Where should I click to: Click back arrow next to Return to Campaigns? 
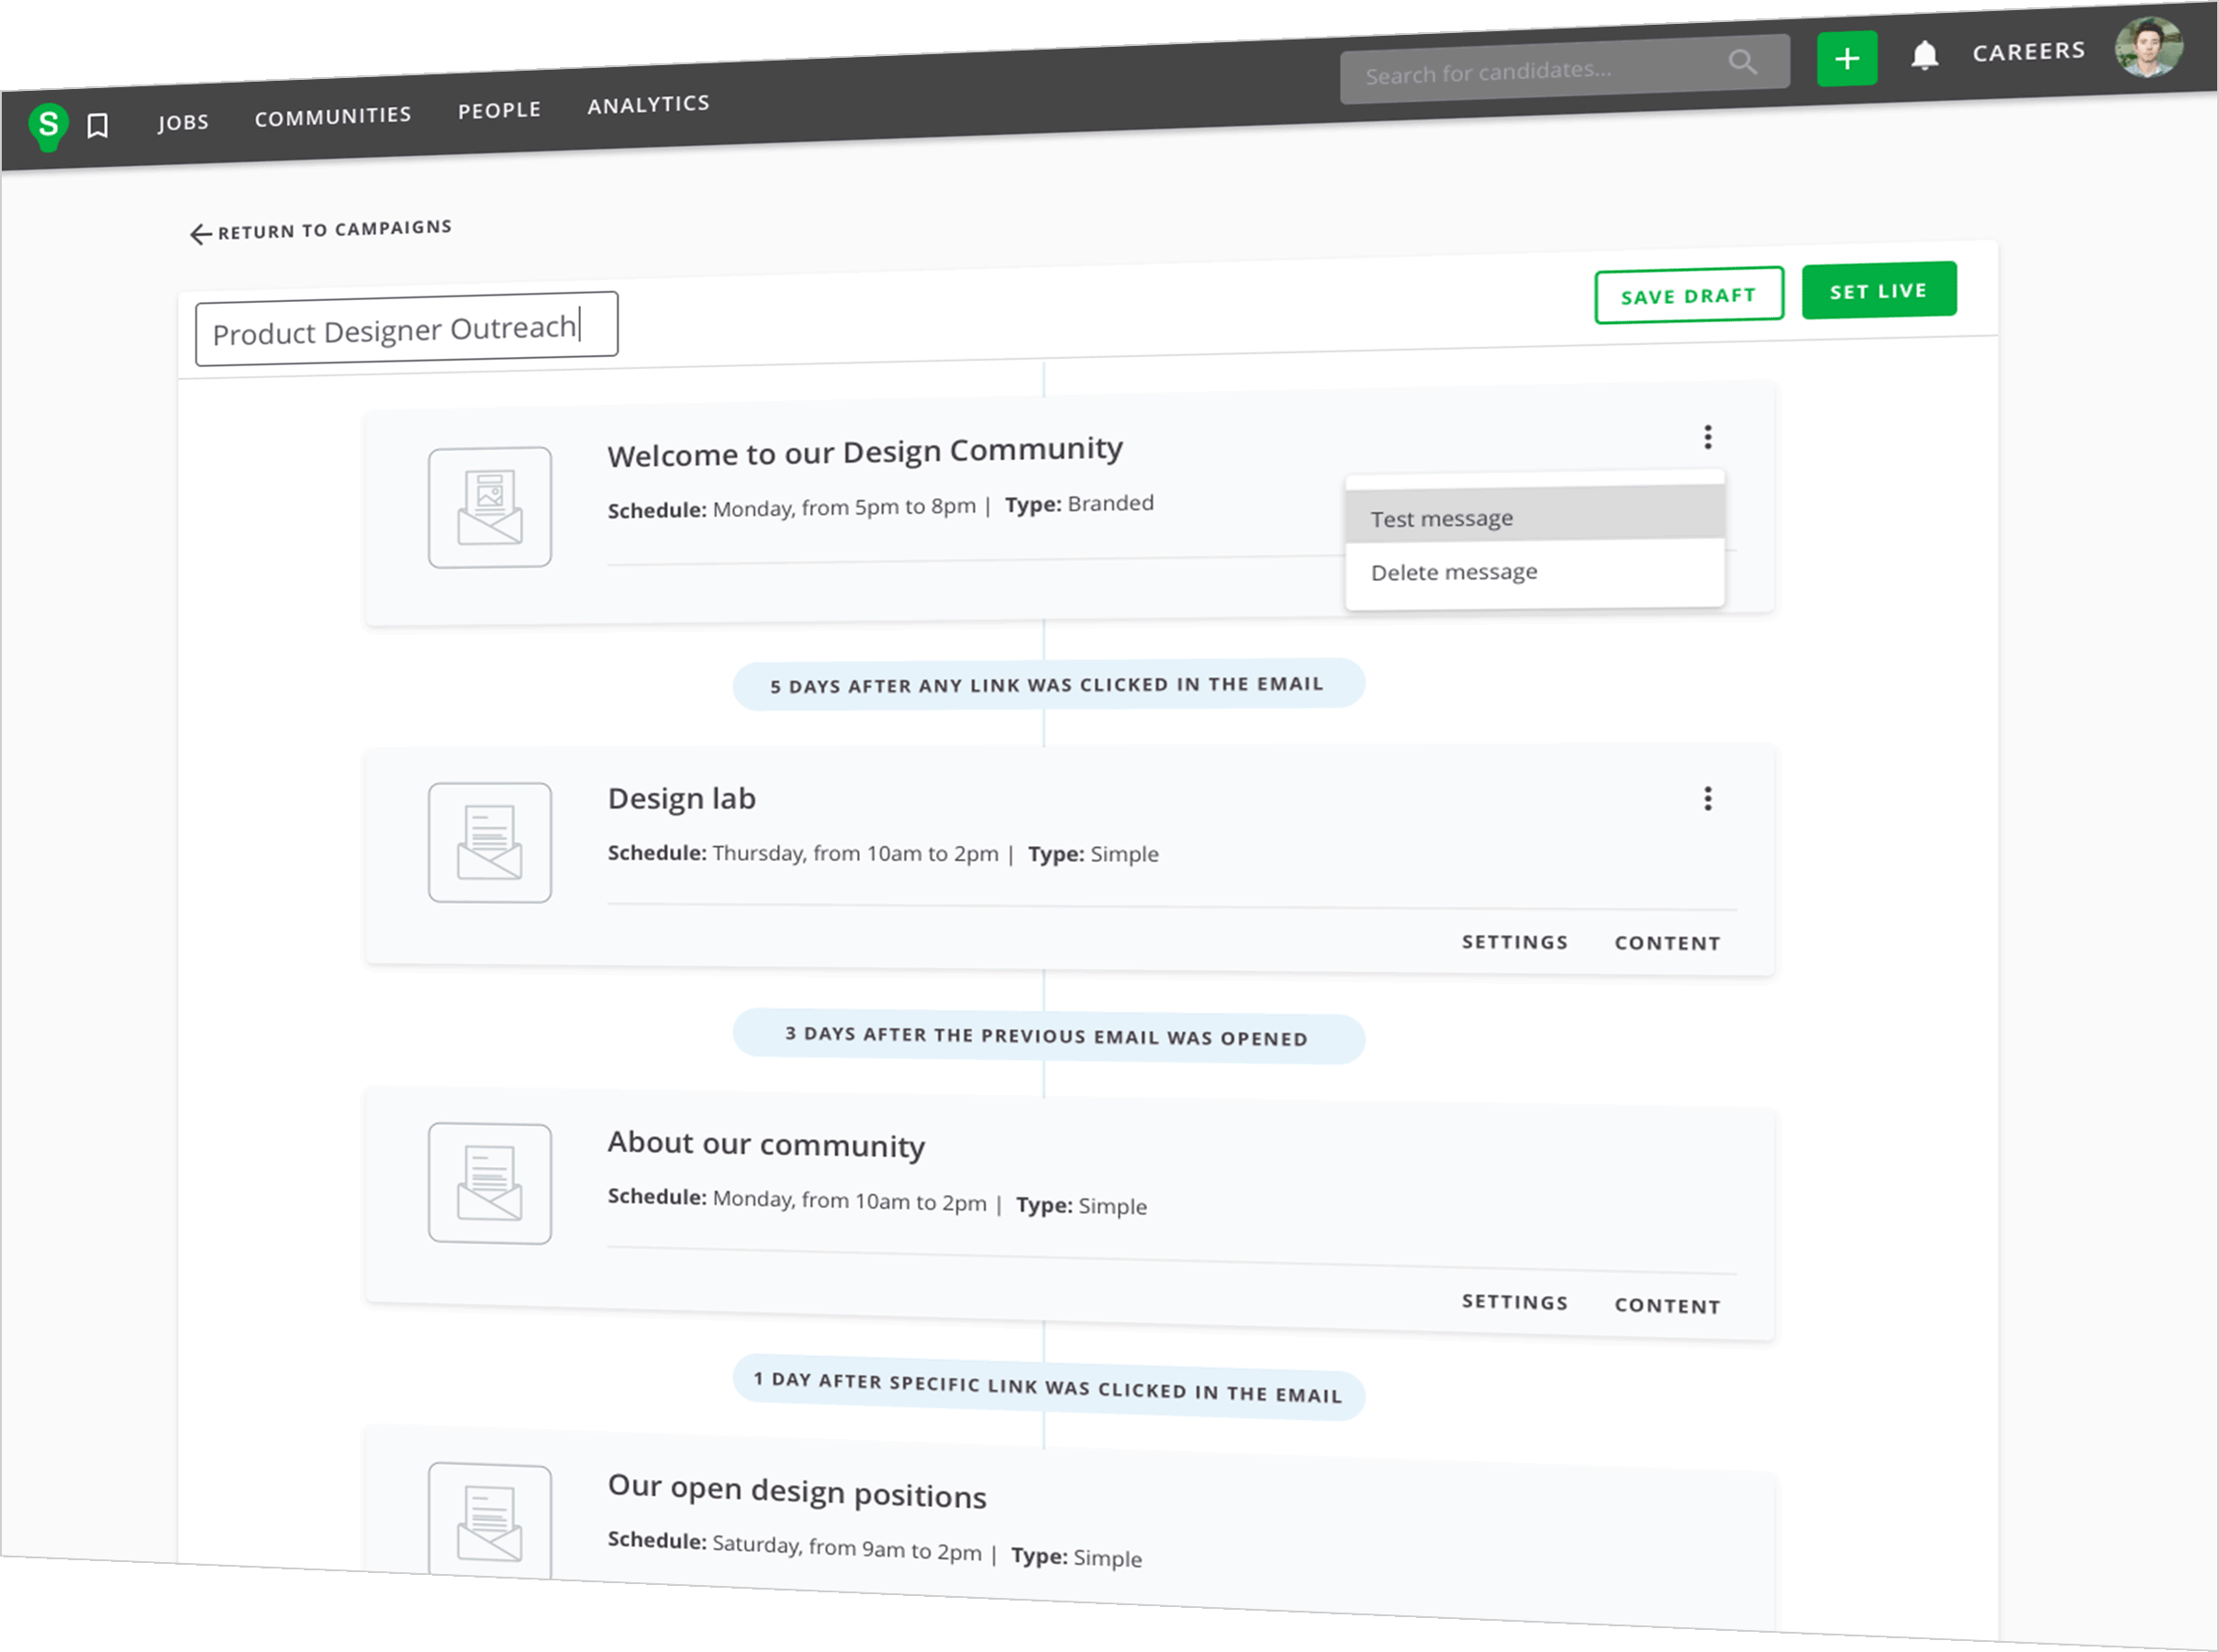pyautogui.click(x=200, y=234)
